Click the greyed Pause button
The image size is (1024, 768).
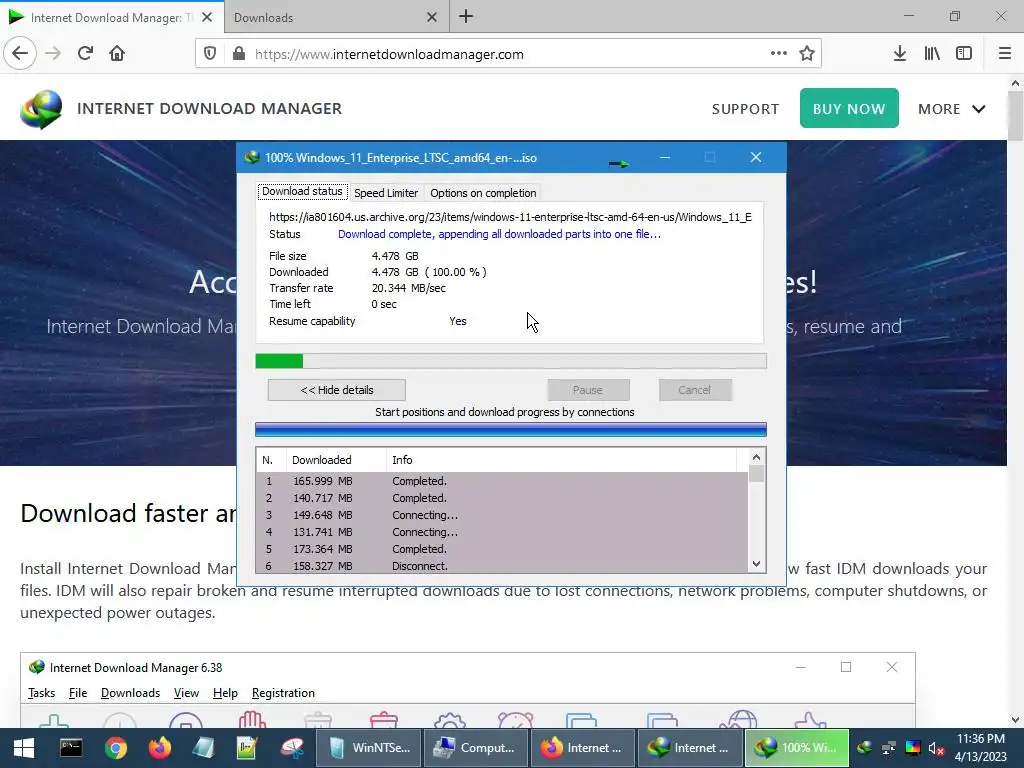pyautogui.click(x=588, y=390)
